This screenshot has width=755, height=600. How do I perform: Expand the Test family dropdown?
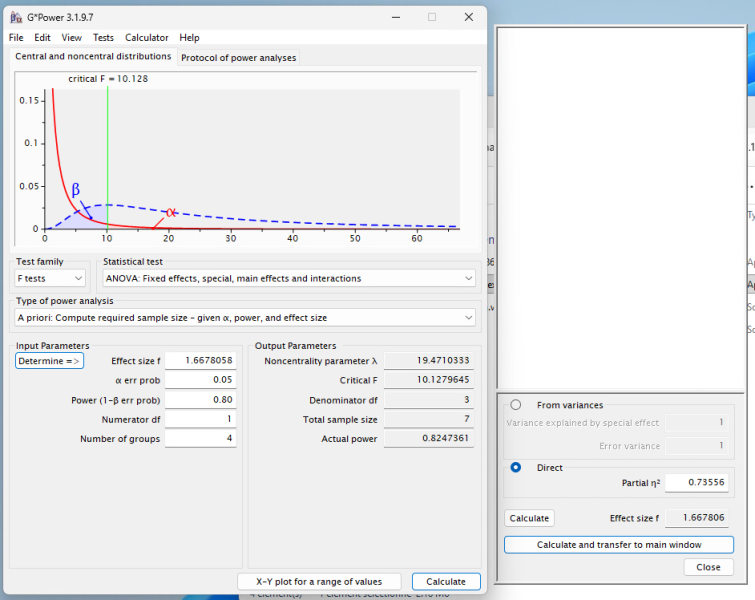pos(50,278)
